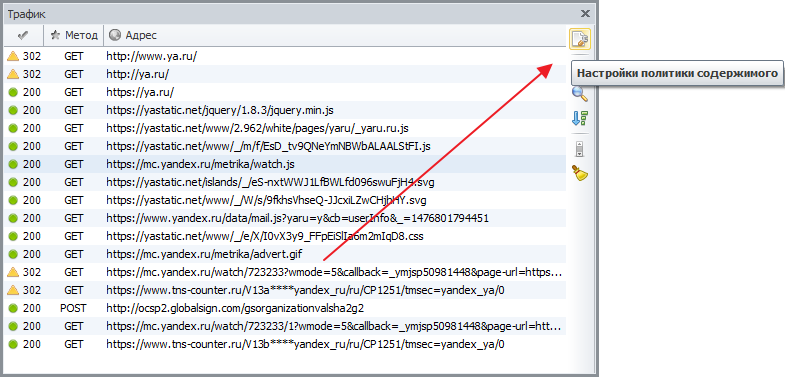Image resolution: width=785 pixels, height=377 pixels.
Task: Select the data/mail.js request row
Action: point(285,218)
